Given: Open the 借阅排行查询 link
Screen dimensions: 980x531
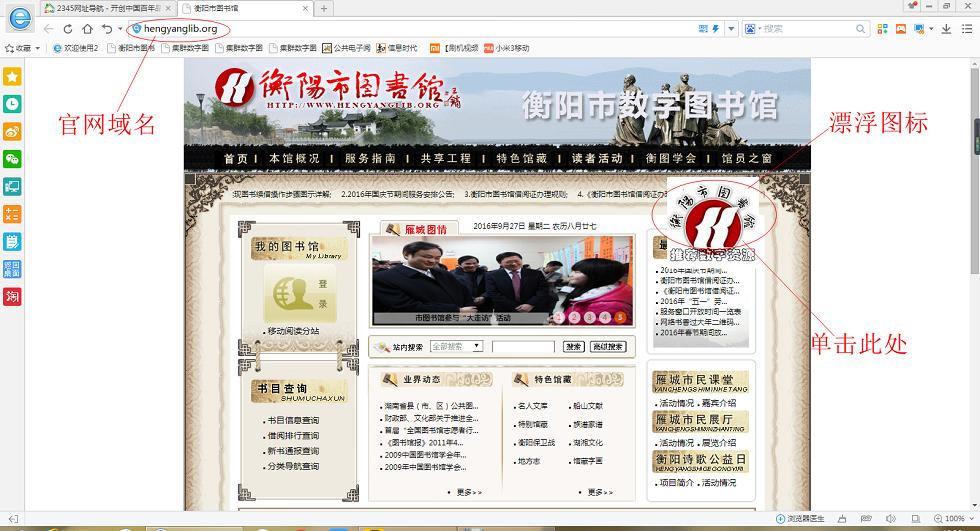Looking at the screenshot, I should pyautogui.click(x=293, y=436).
